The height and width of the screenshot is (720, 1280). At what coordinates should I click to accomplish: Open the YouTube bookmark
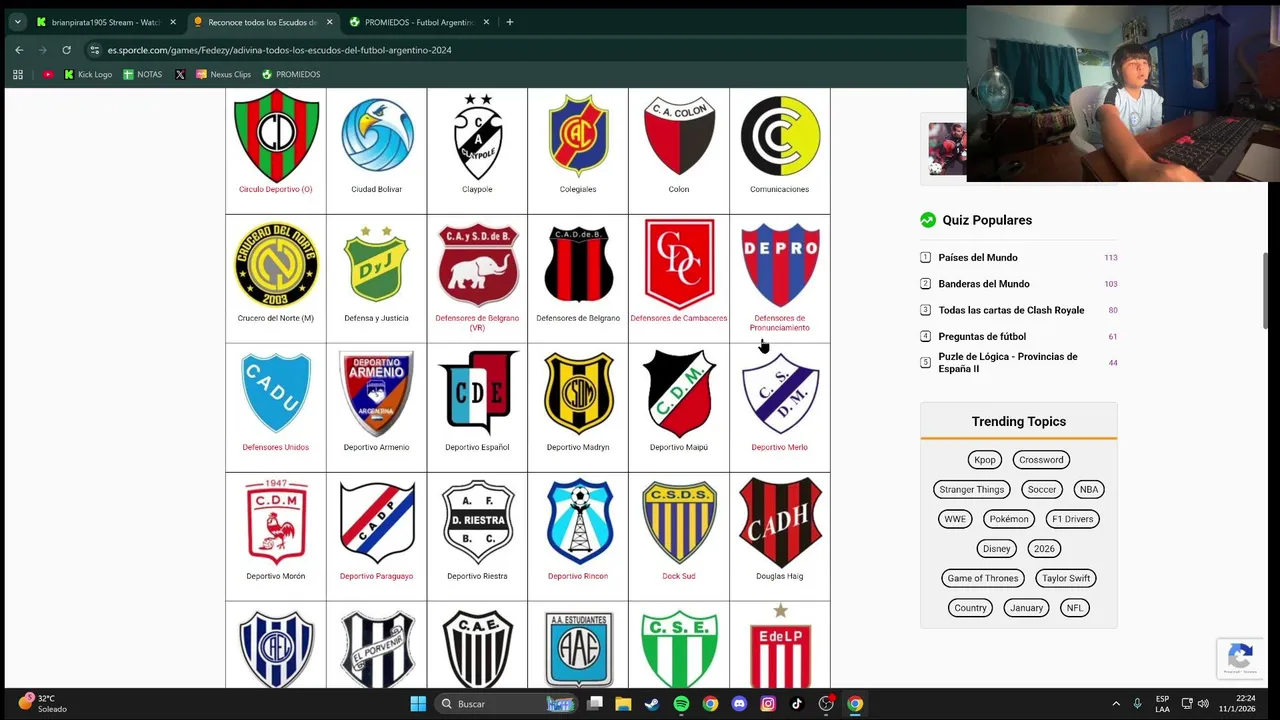[x=48, y=74]
